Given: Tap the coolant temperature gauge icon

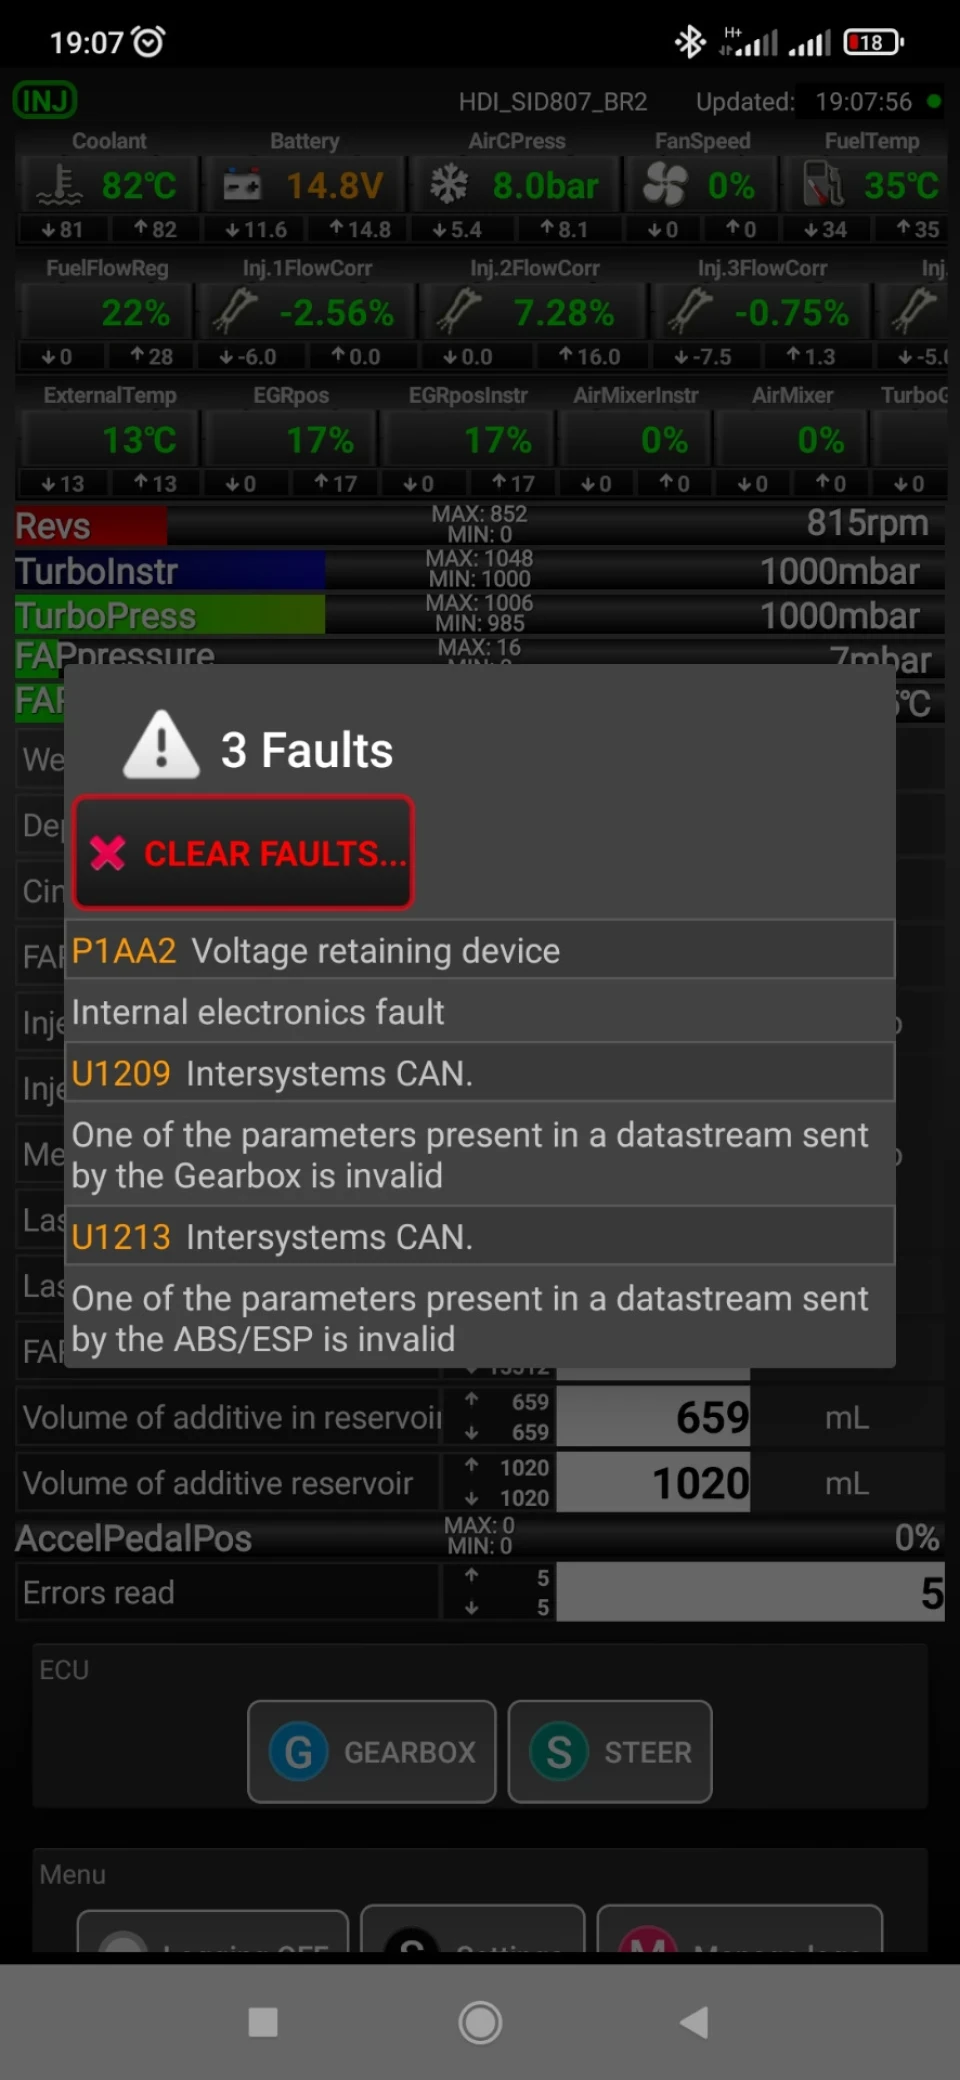Looking at the screenshot, I should tap(60, 185).
